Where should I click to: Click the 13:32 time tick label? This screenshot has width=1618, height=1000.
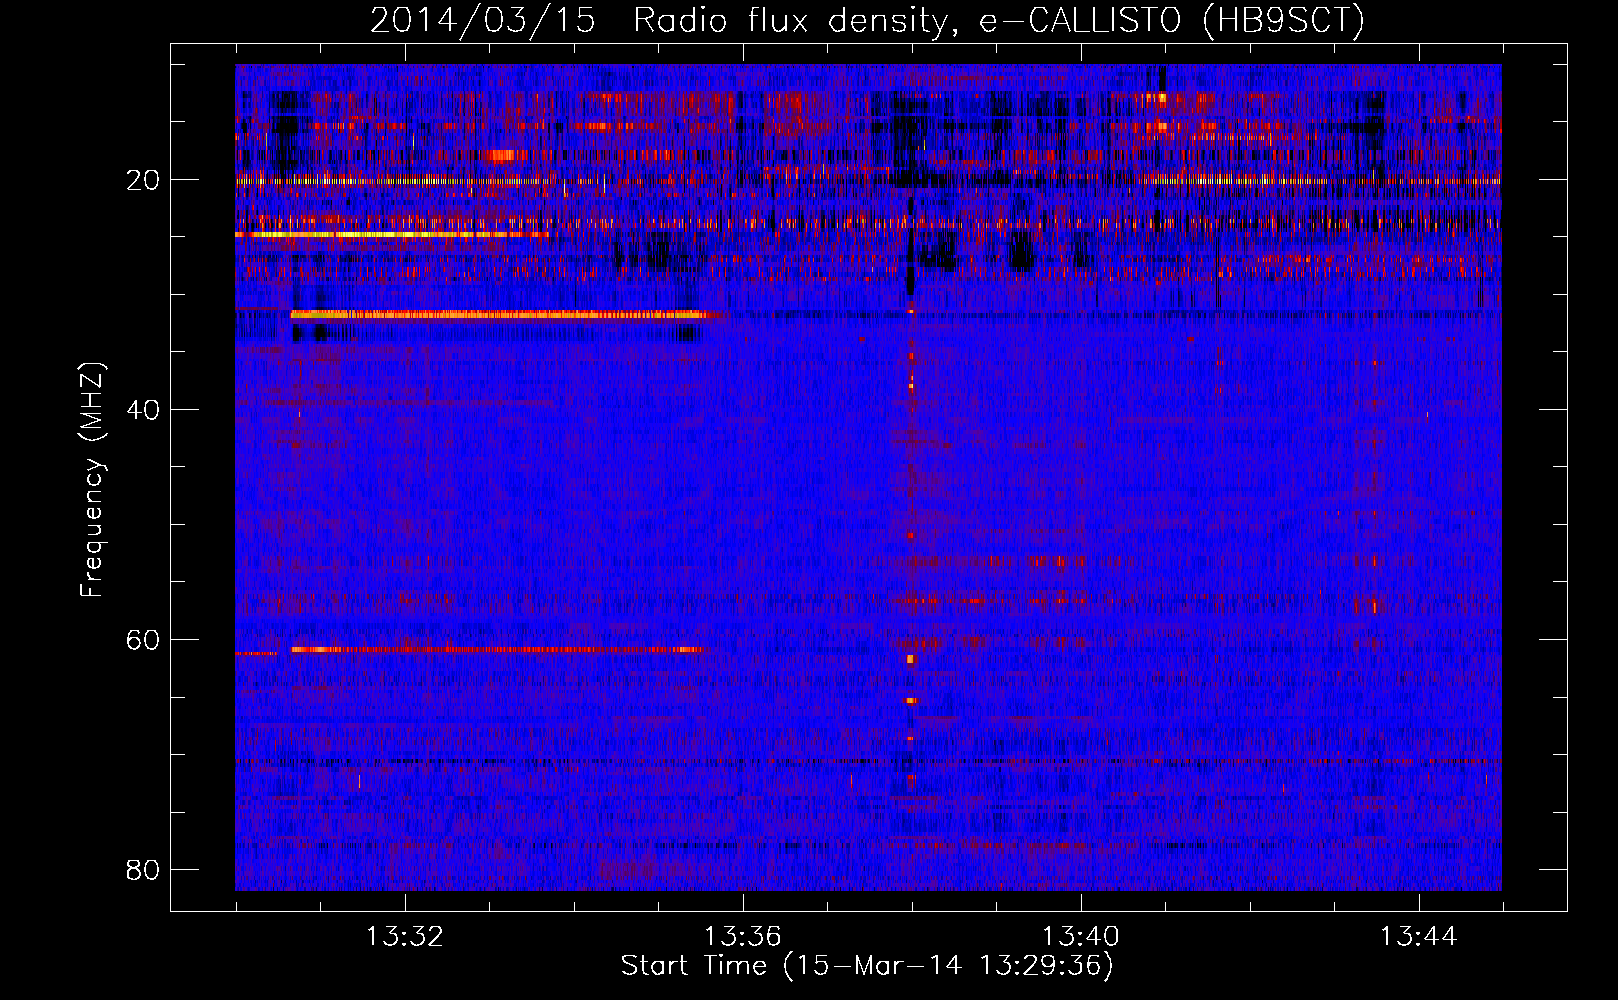405,936
